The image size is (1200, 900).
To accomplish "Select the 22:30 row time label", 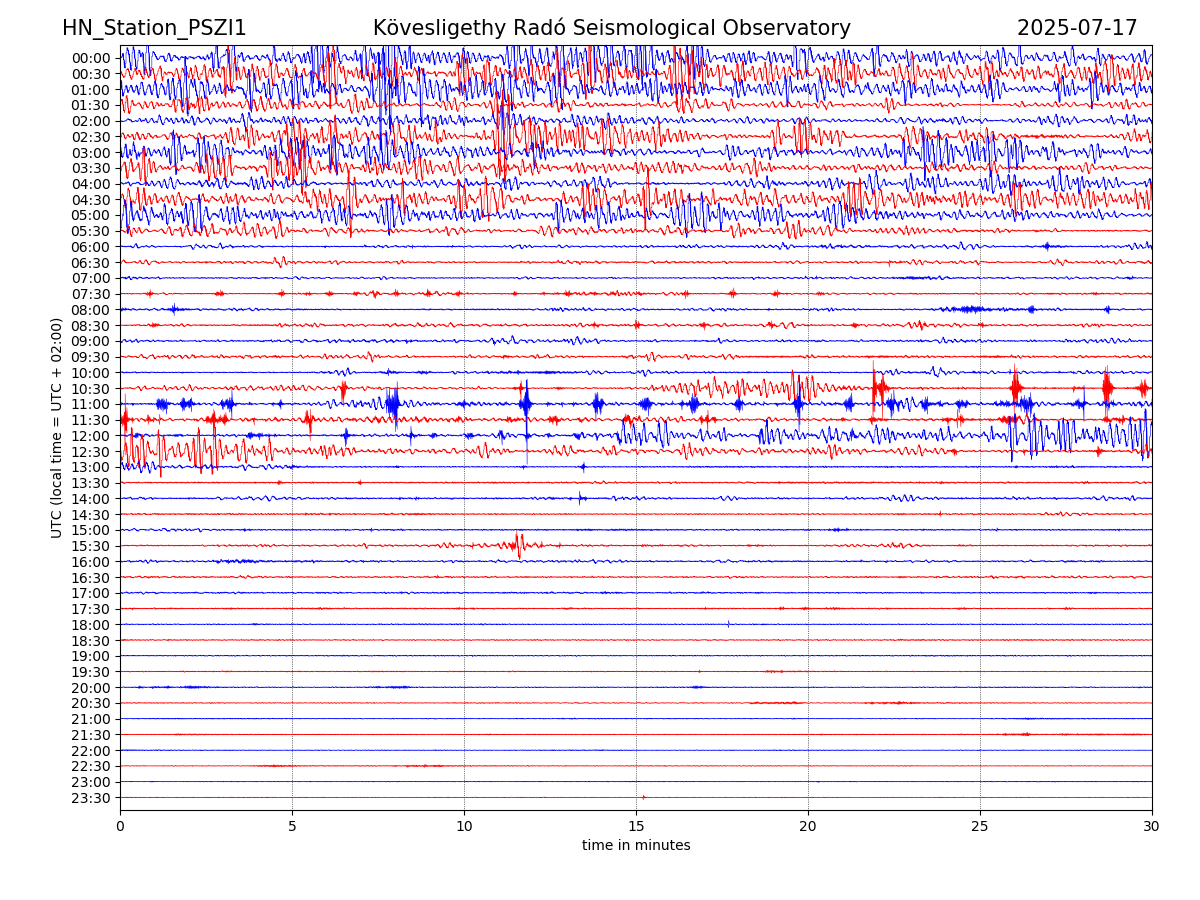I will click(91, 767).
